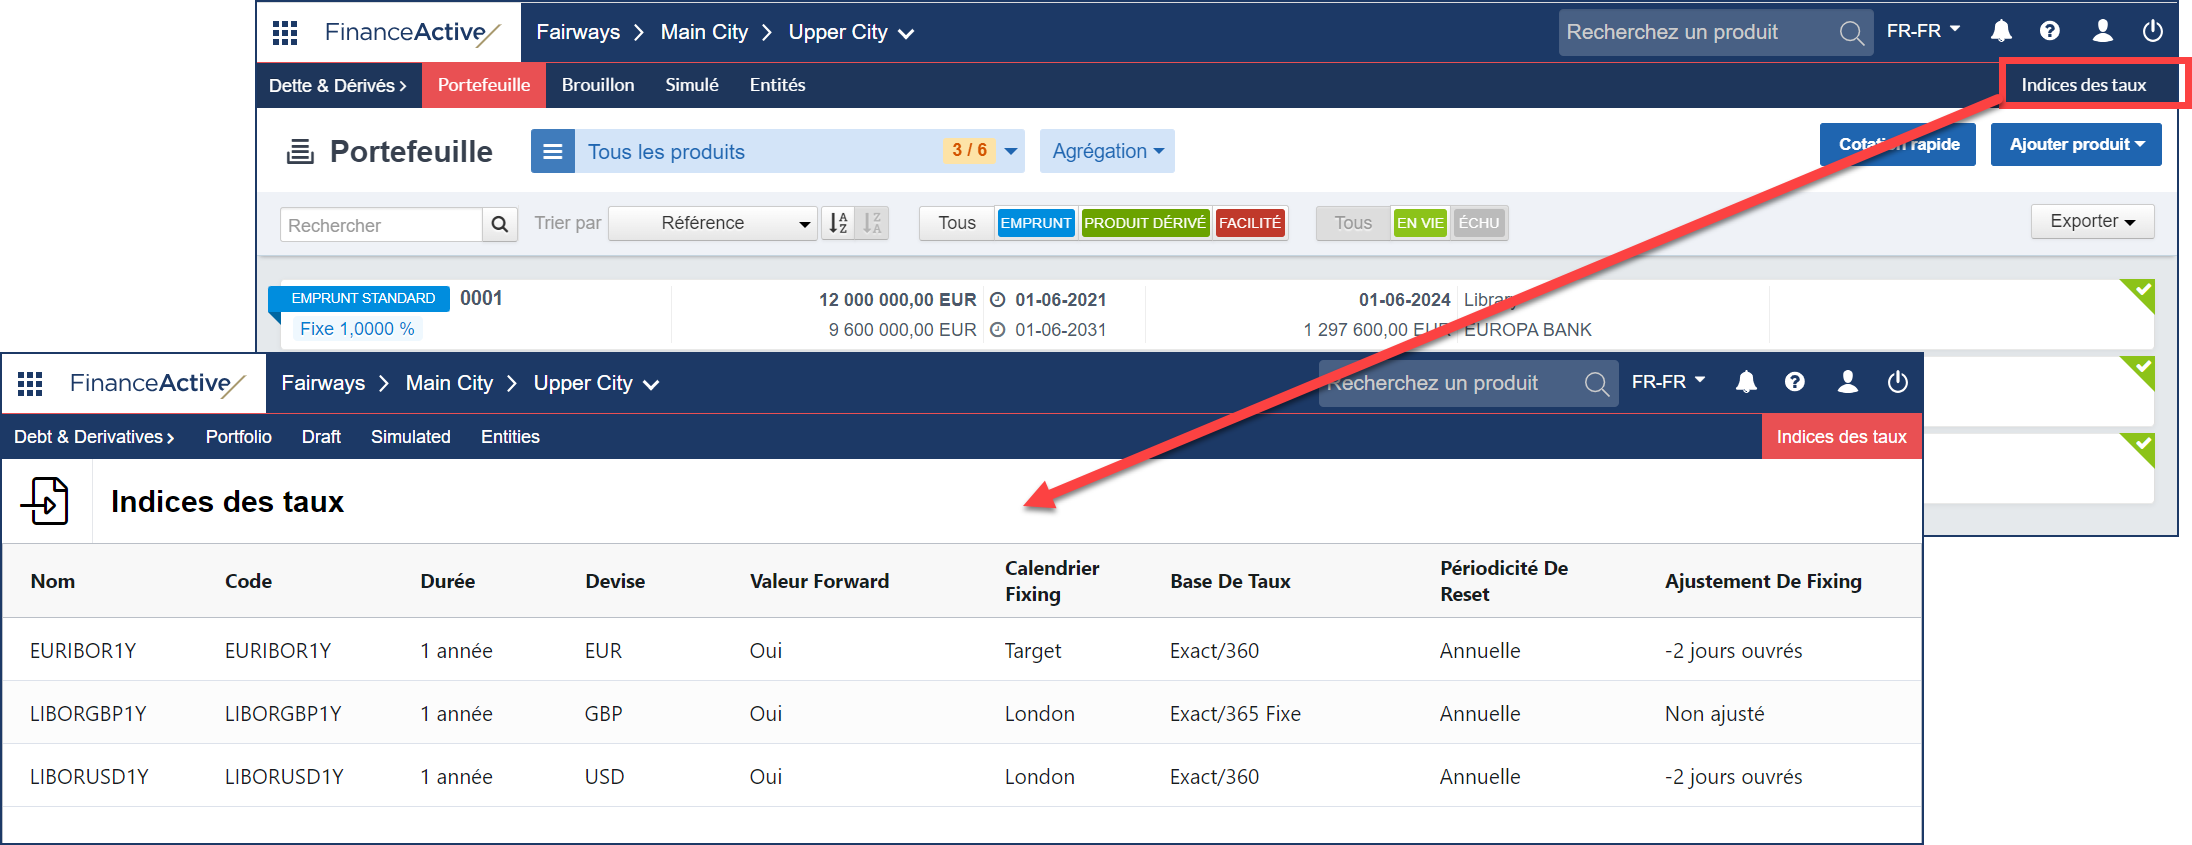Switch to the Brouillon tab
The width and height of the screenshot is (2192, 845).
(597, 85)
